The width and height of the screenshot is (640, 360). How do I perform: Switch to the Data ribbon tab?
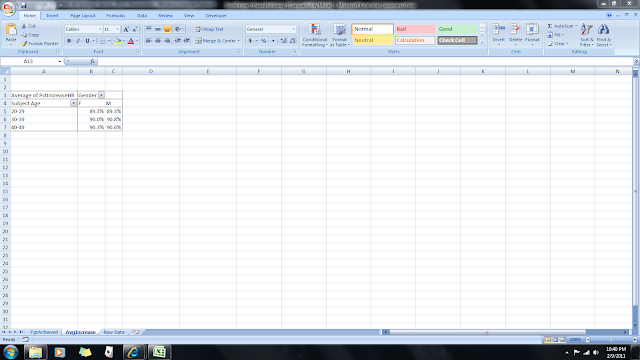tap(142, 16)
